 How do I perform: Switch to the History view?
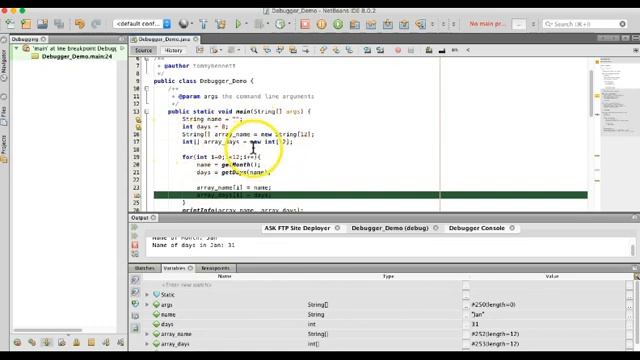(x=173, y=50)
